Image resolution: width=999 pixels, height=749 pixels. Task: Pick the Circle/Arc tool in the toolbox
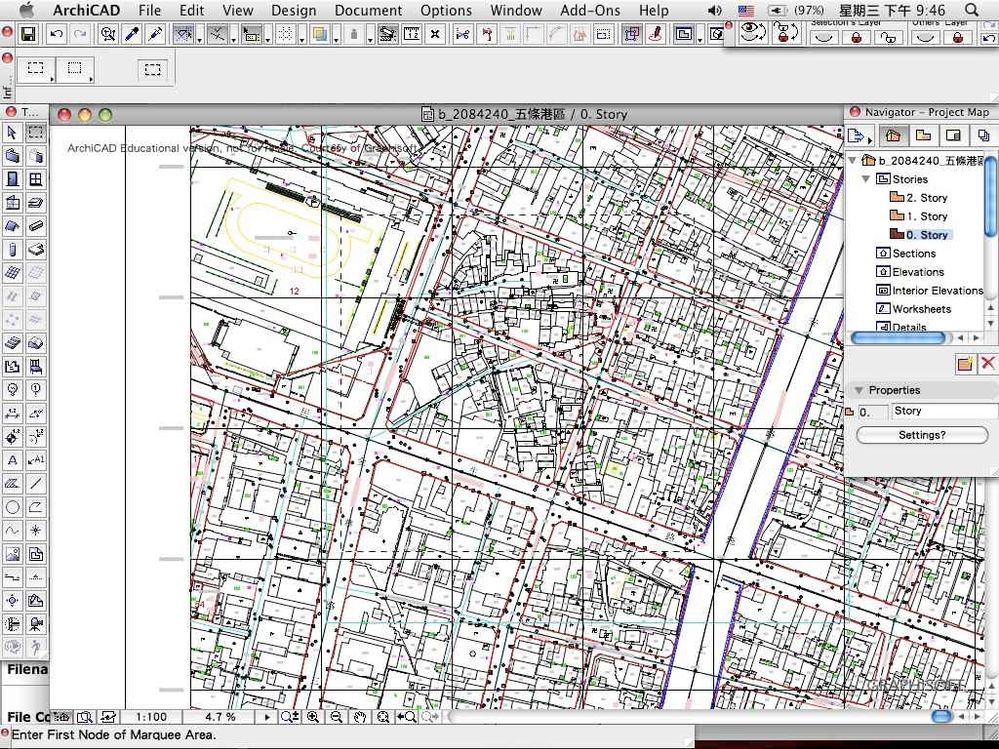pos(12,507)
